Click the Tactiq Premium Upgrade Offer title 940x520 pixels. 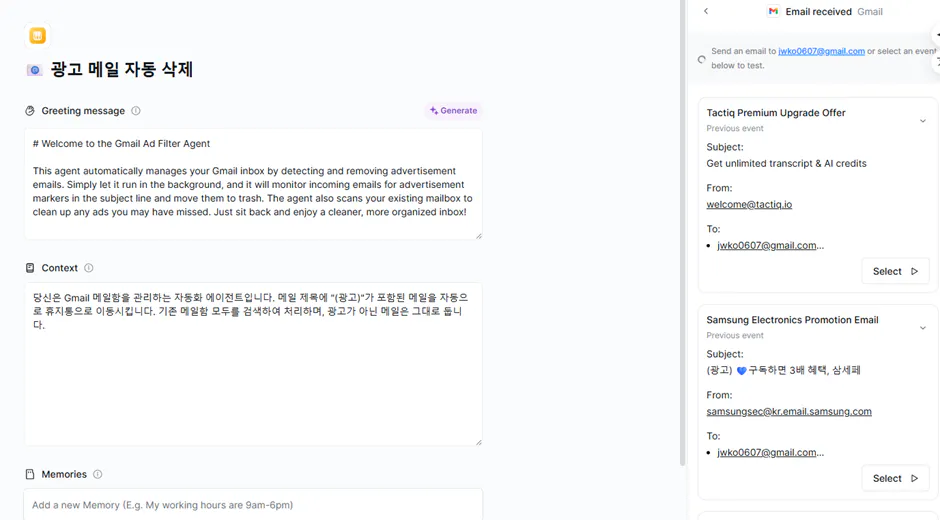(x=776, y=113)
